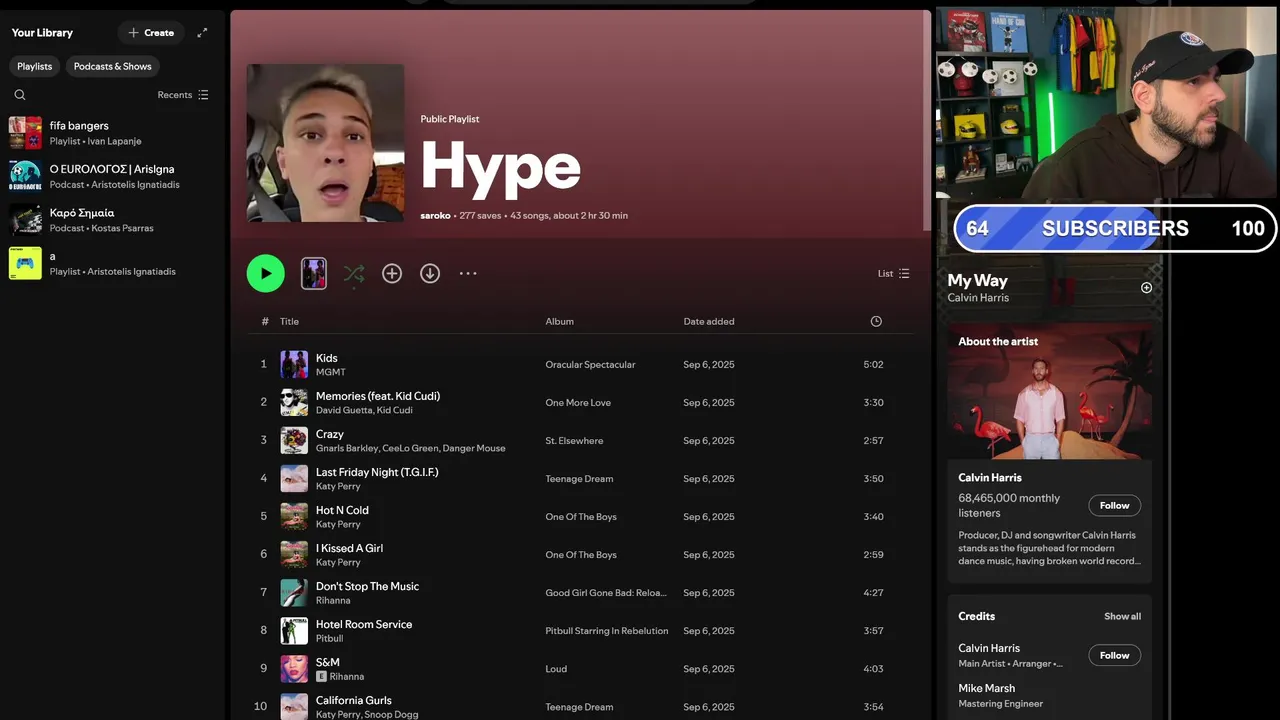Expand Your Library to full view

point(202,32)
